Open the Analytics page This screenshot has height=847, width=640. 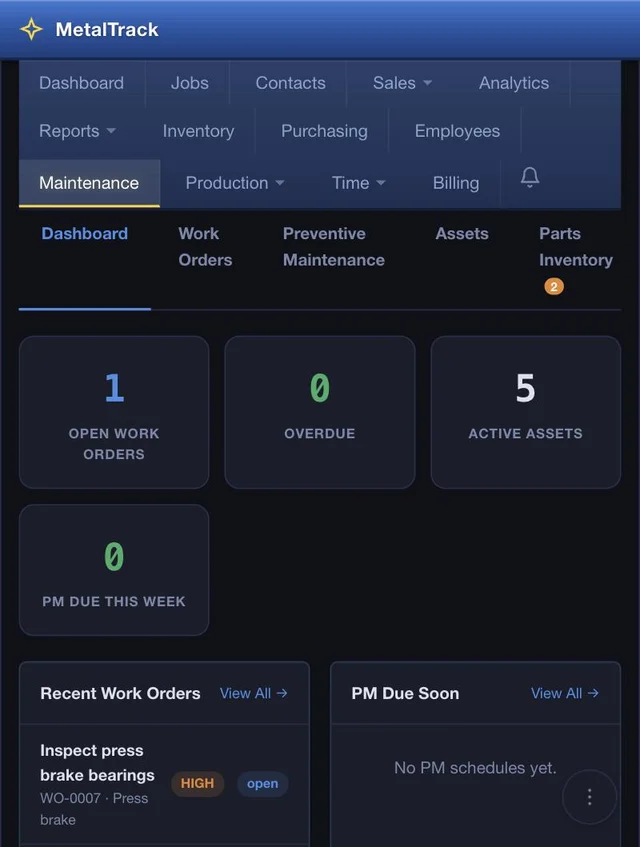pos(514,83)
